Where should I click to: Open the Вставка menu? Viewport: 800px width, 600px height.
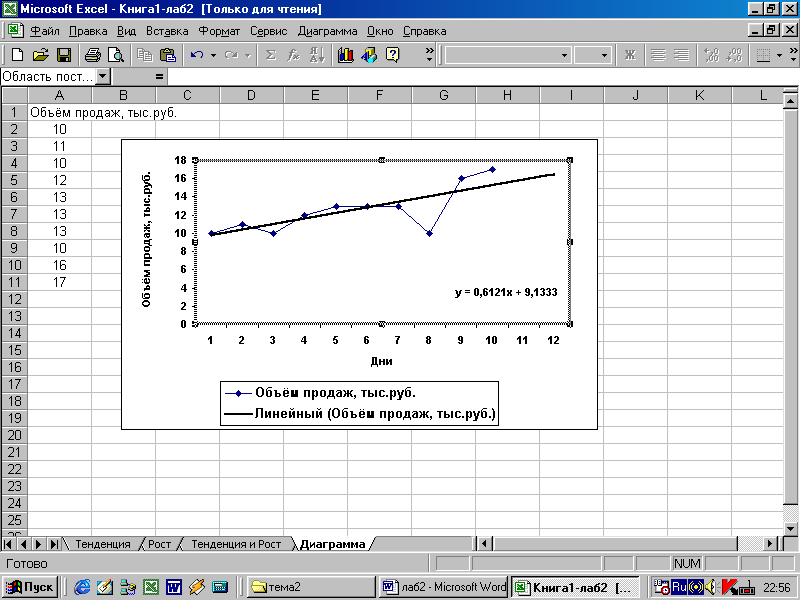167,31
